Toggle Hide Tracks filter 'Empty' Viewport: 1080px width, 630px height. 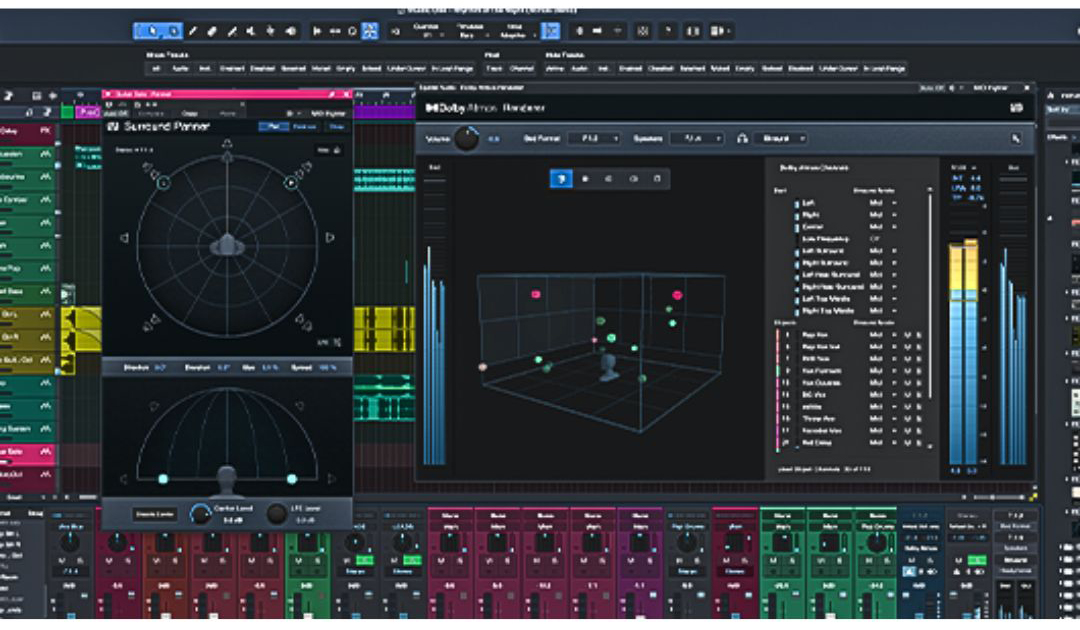tap(745, 69)
